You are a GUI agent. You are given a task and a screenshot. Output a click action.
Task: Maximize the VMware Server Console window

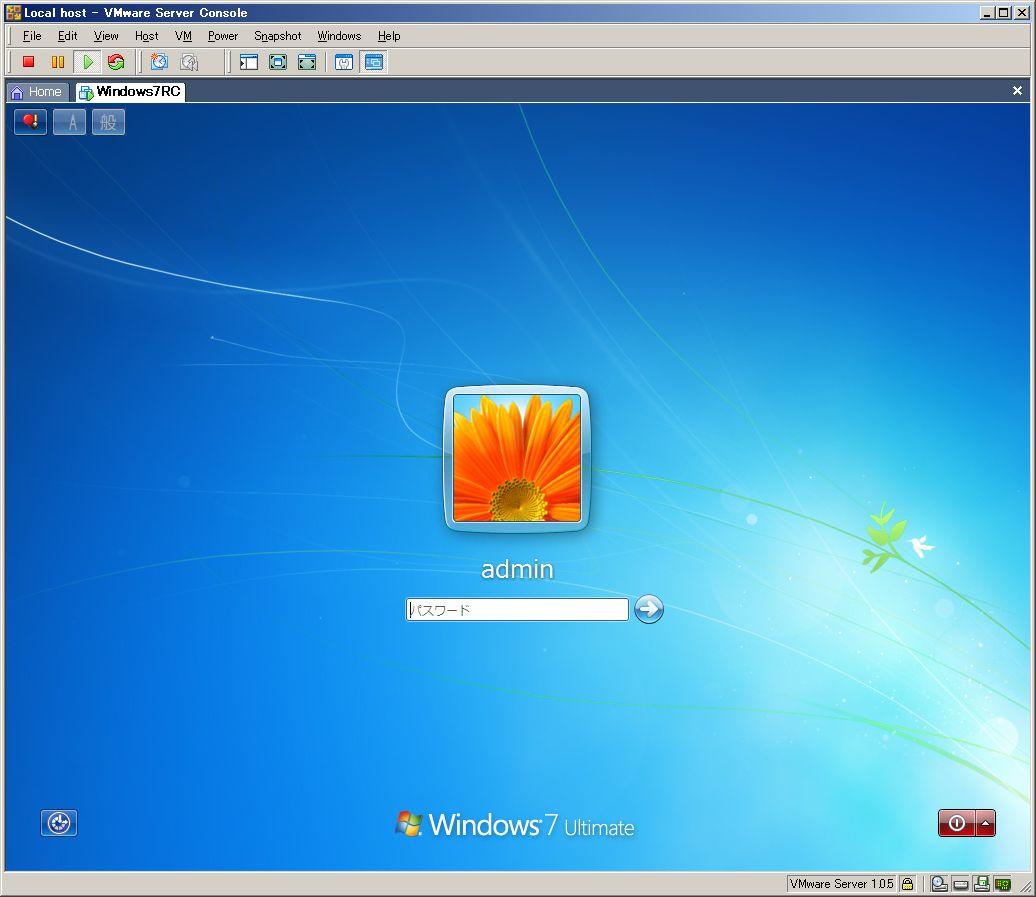click(1004, 12)
